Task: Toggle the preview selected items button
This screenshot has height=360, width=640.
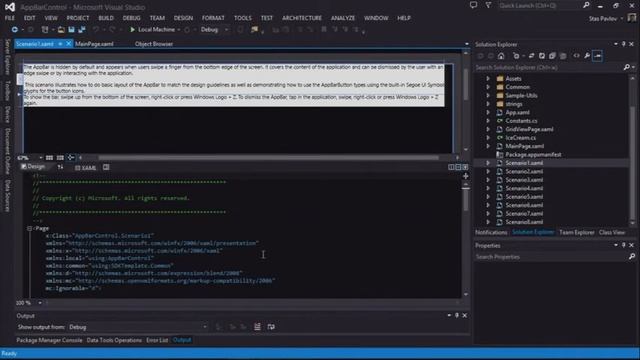Action: coord(598,56)
